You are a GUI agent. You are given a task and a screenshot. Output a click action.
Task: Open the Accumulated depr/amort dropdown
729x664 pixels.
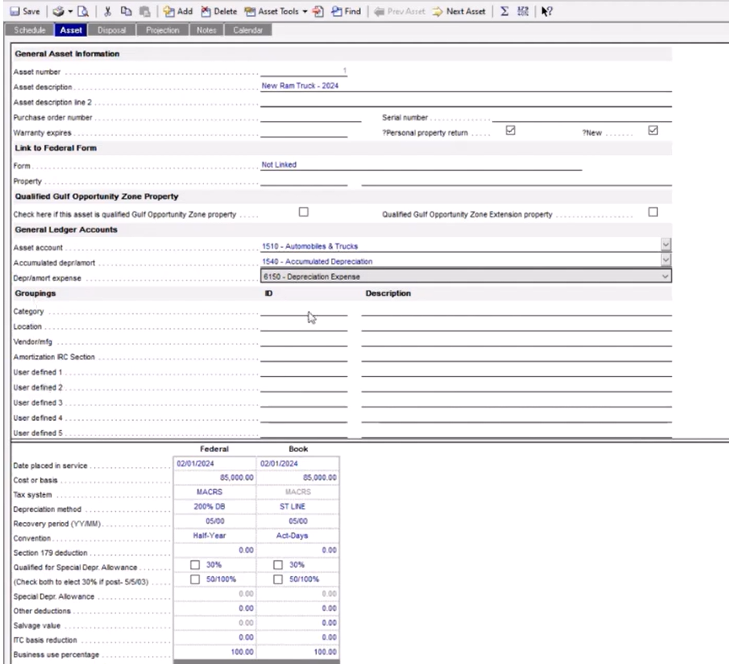(x=665, y=260)
